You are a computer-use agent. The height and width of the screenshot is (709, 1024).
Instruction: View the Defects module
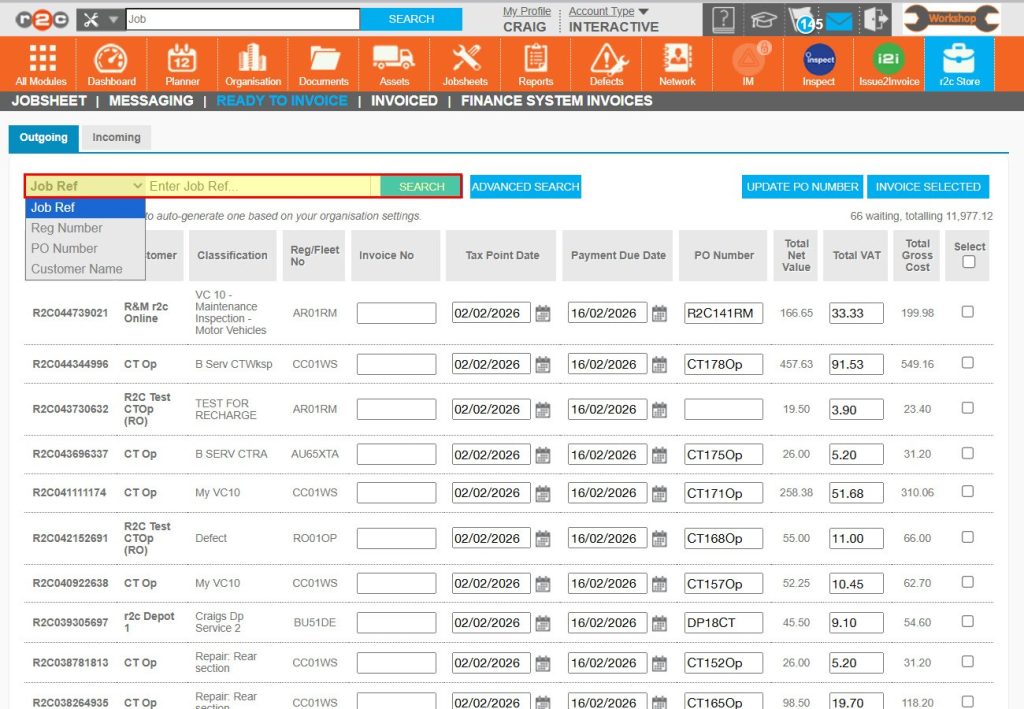[x=606, y=62]
